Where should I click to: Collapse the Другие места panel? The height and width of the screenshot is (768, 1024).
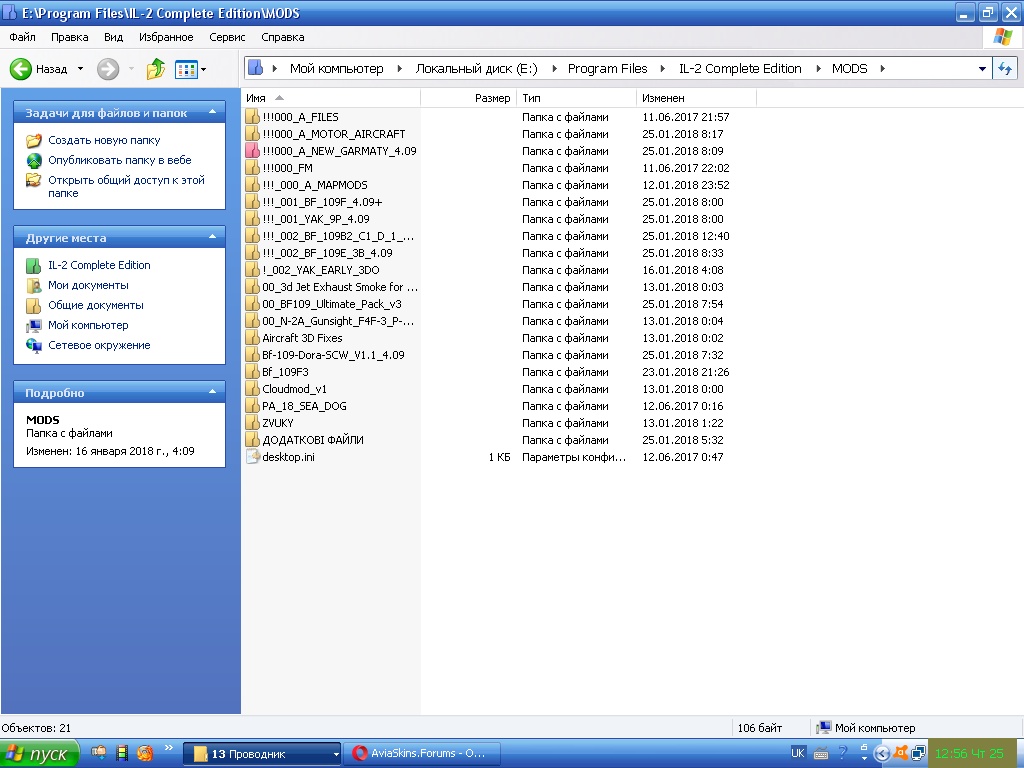click(212, 237)
